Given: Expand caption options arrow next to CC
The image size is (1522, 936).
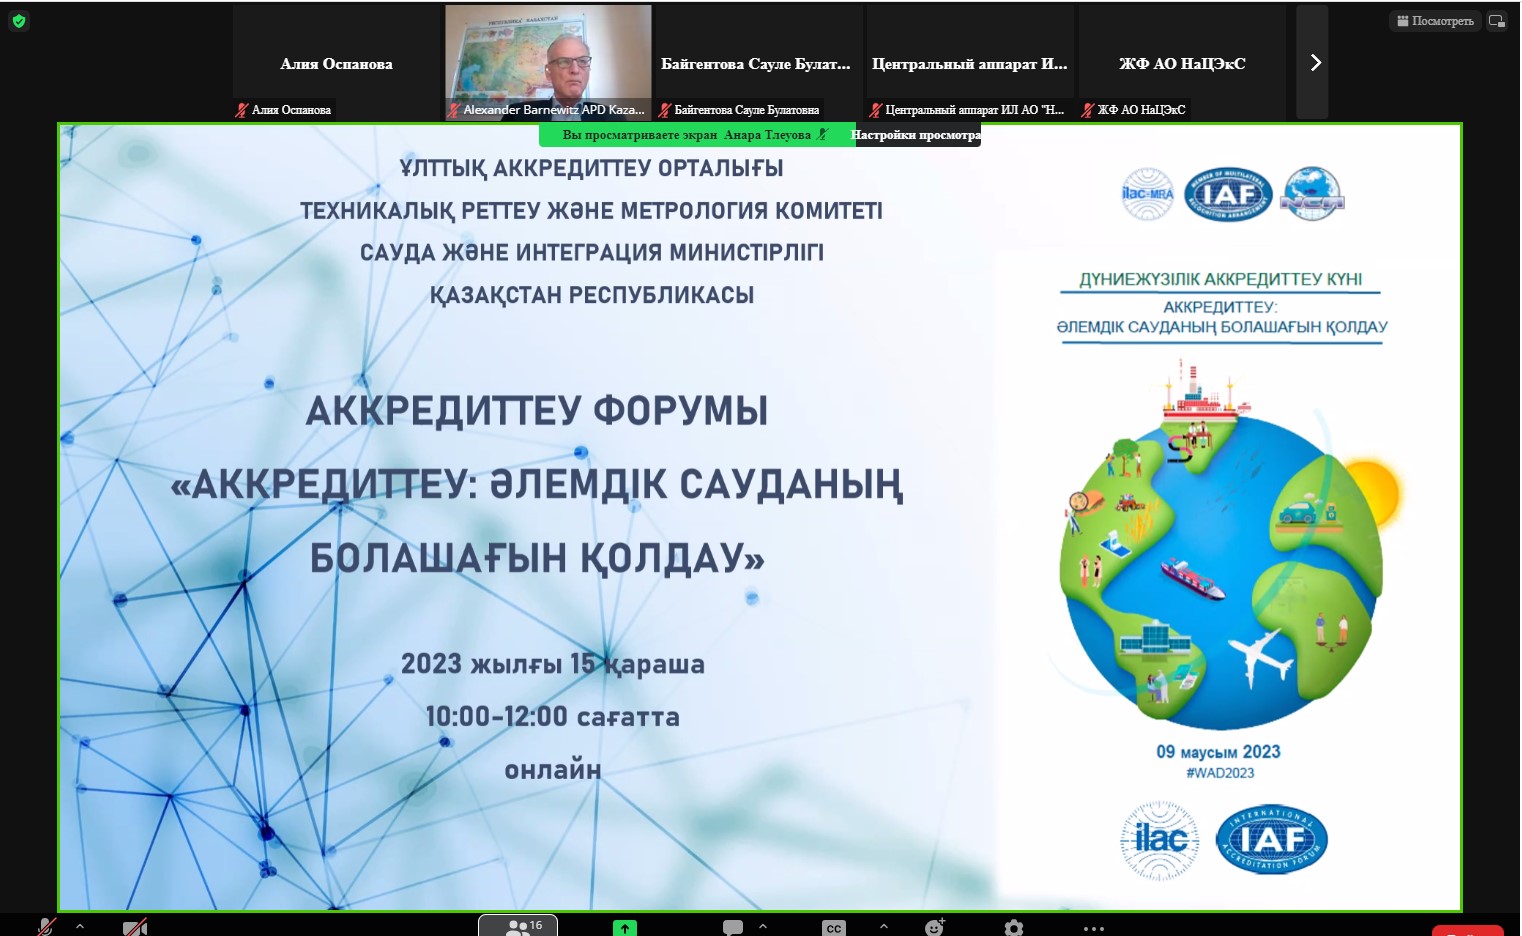Looking at the screenshot, I should click(x=884, y=926).
